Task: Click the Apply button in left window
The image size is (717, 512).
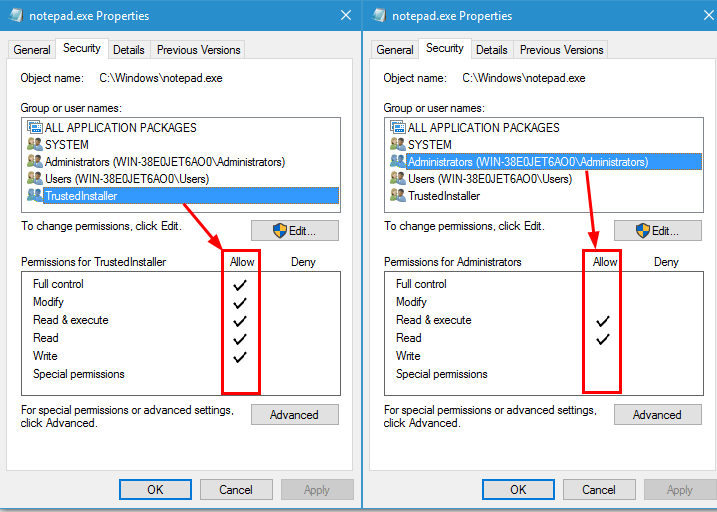Action: coord(317,490)
